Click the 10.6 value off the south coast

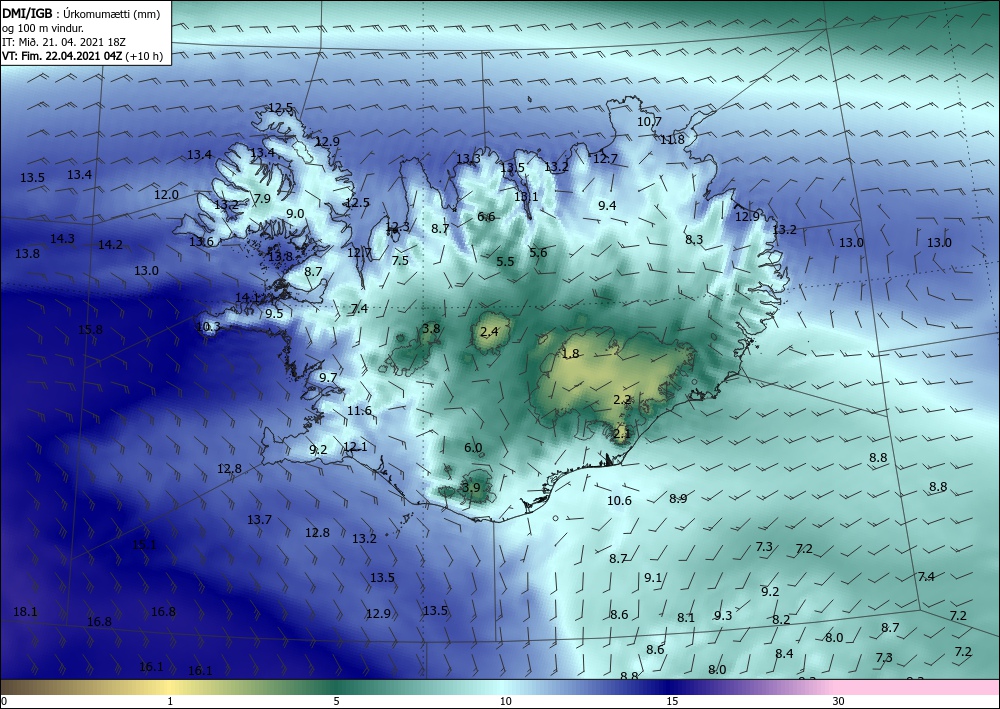(x=619, y=501)
